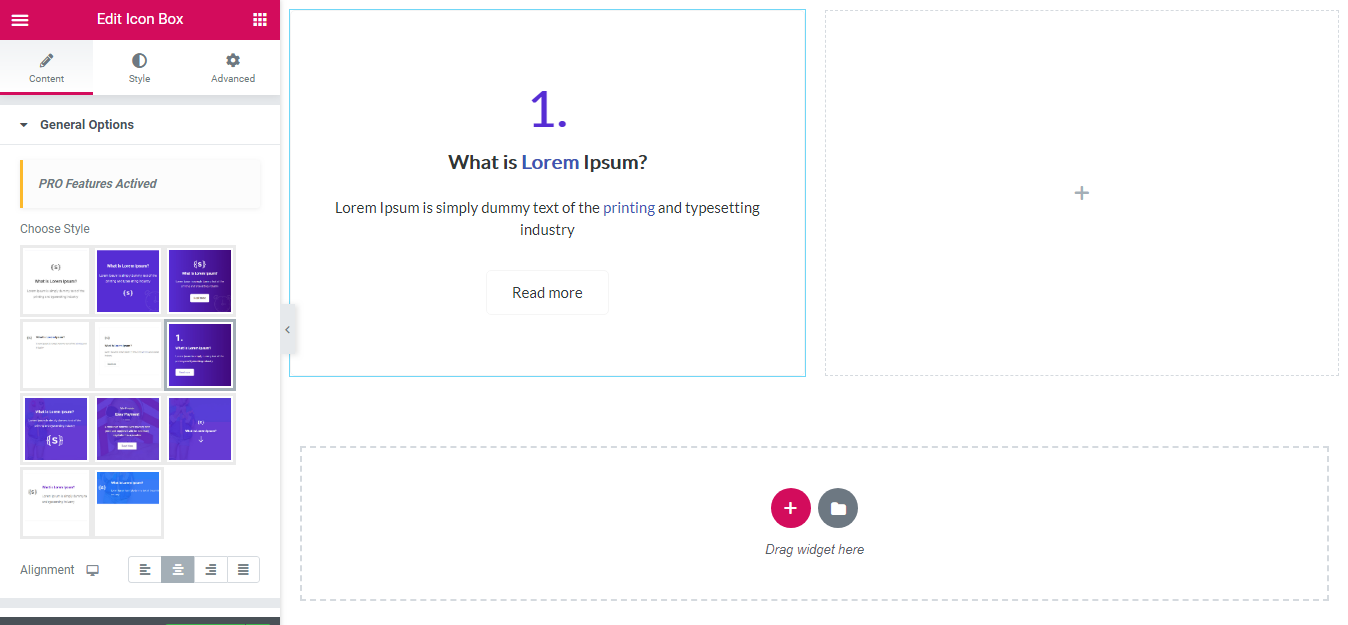
Task: Choose the first white icon box style
Action: pos(56,281)
